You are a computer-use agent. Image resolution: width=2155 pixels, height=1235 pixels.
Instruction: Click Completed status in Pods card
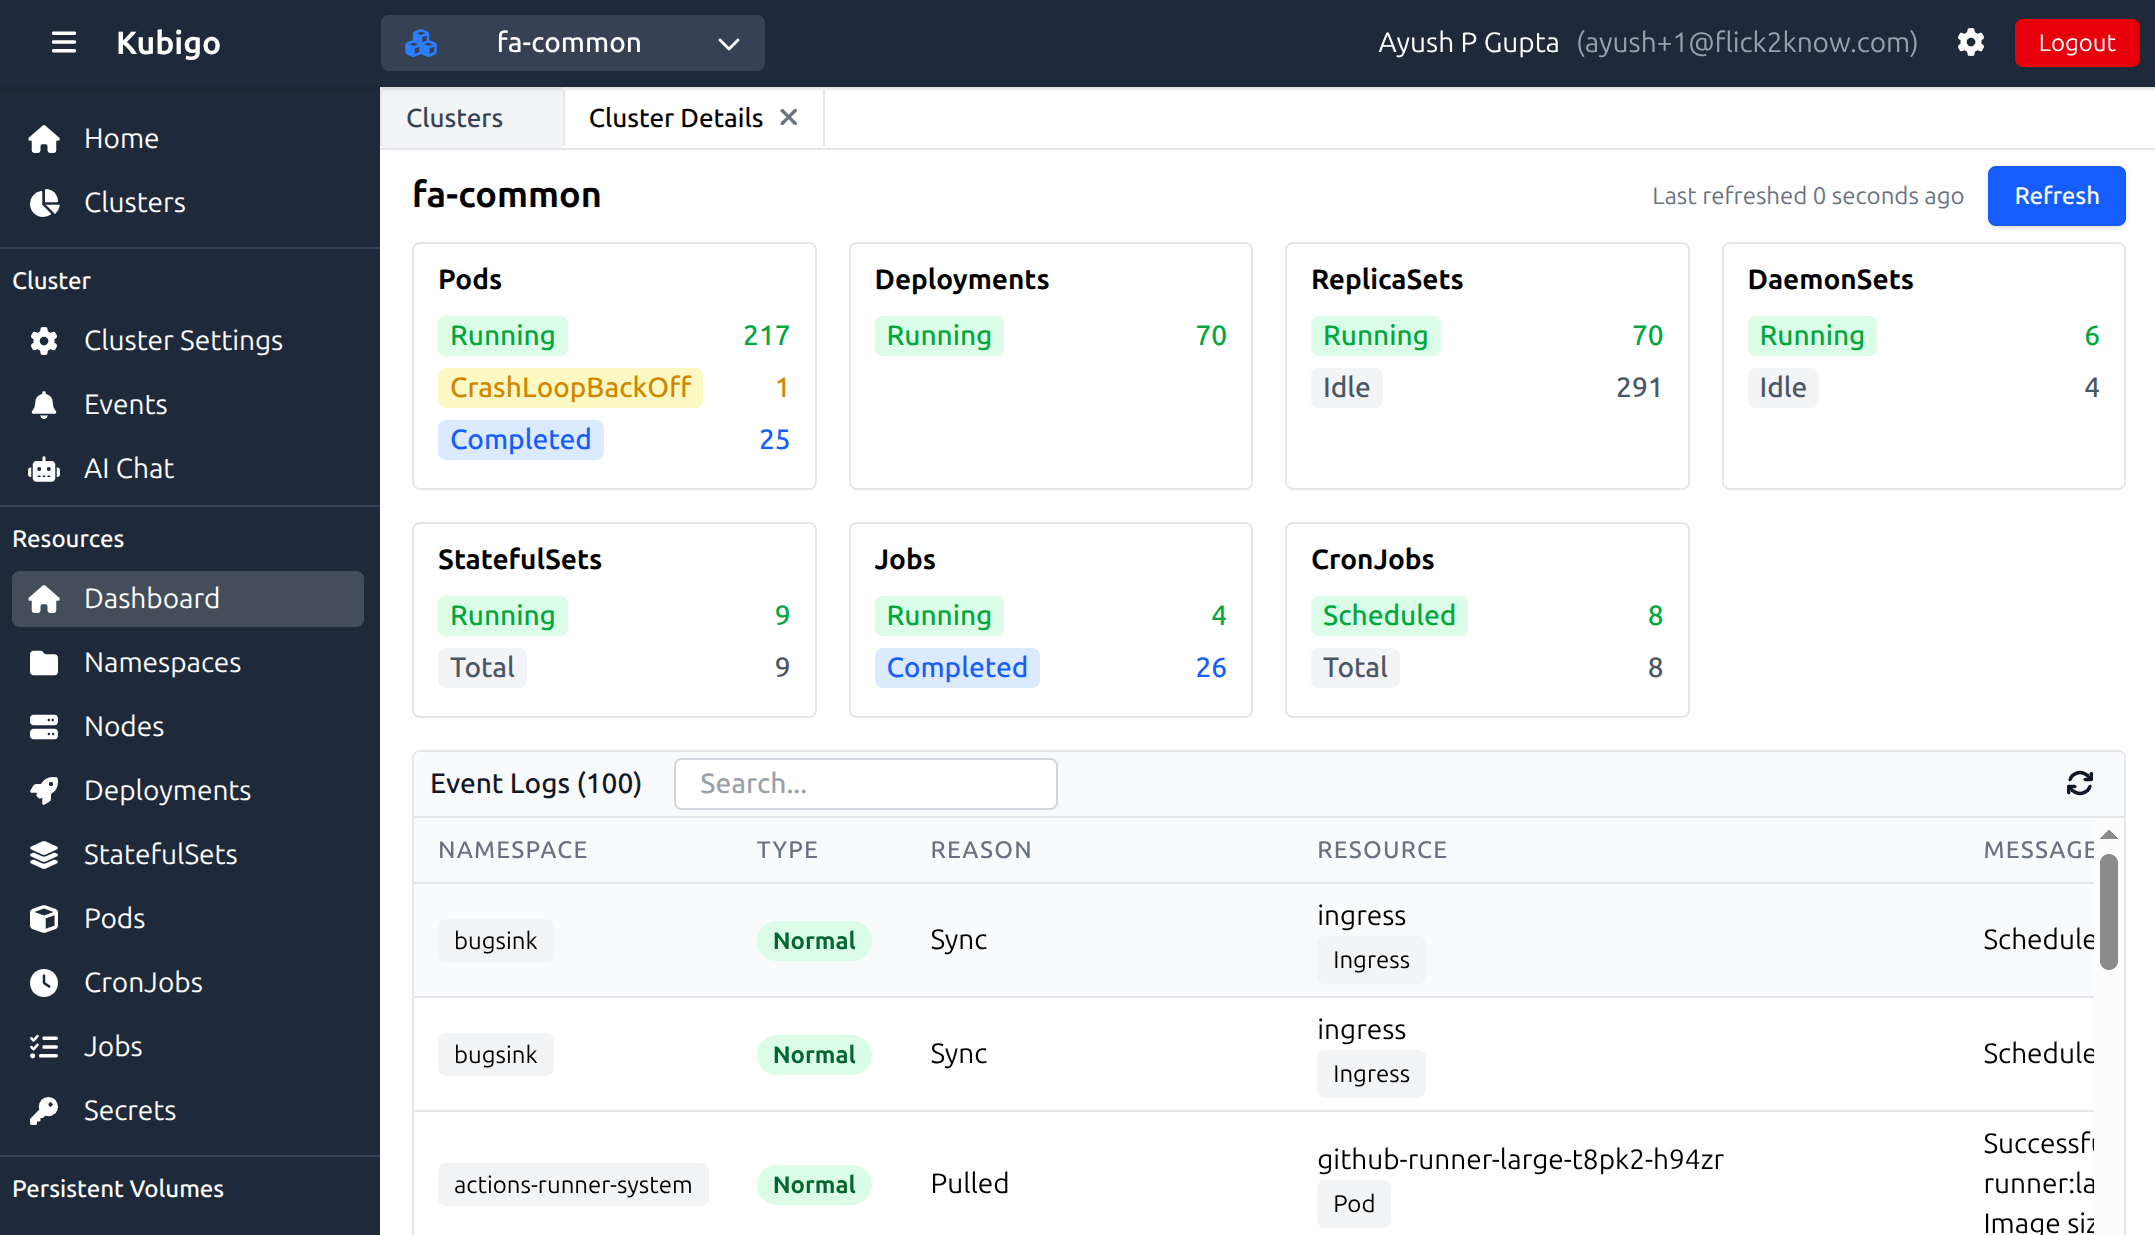(521, 440)
